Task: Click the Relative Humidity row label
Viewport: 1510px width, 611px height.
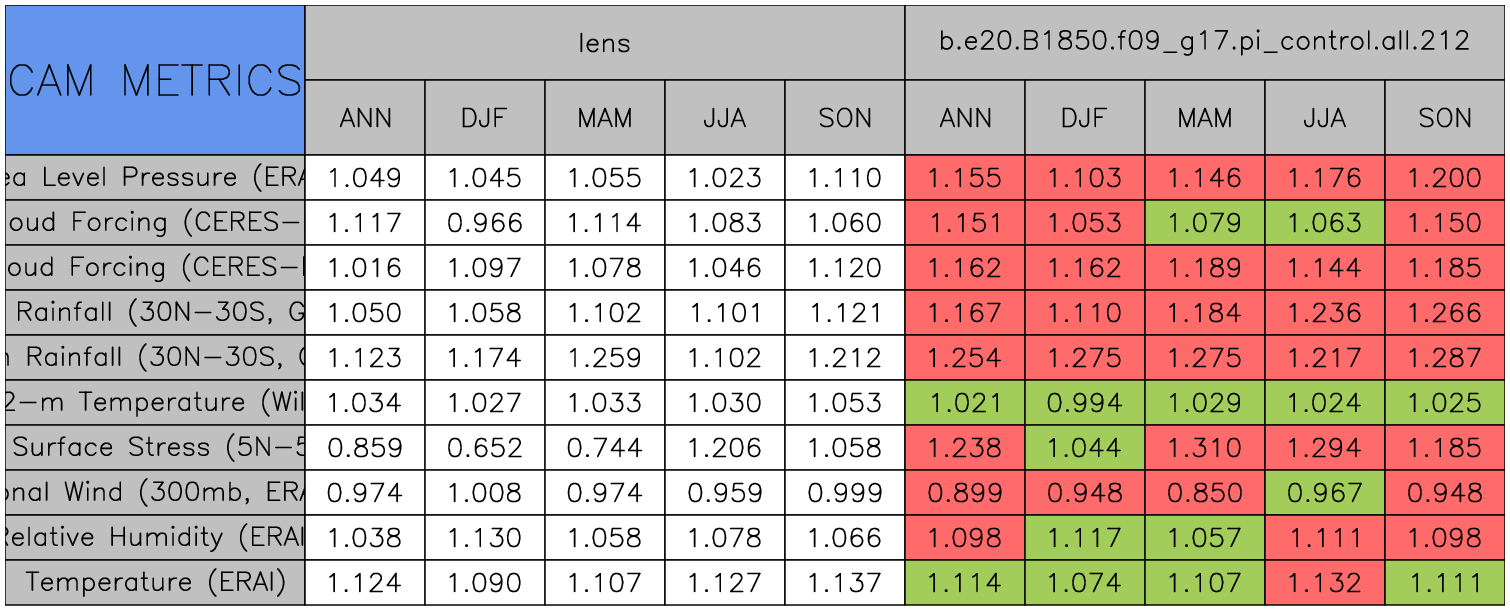Action: point(155,537)
